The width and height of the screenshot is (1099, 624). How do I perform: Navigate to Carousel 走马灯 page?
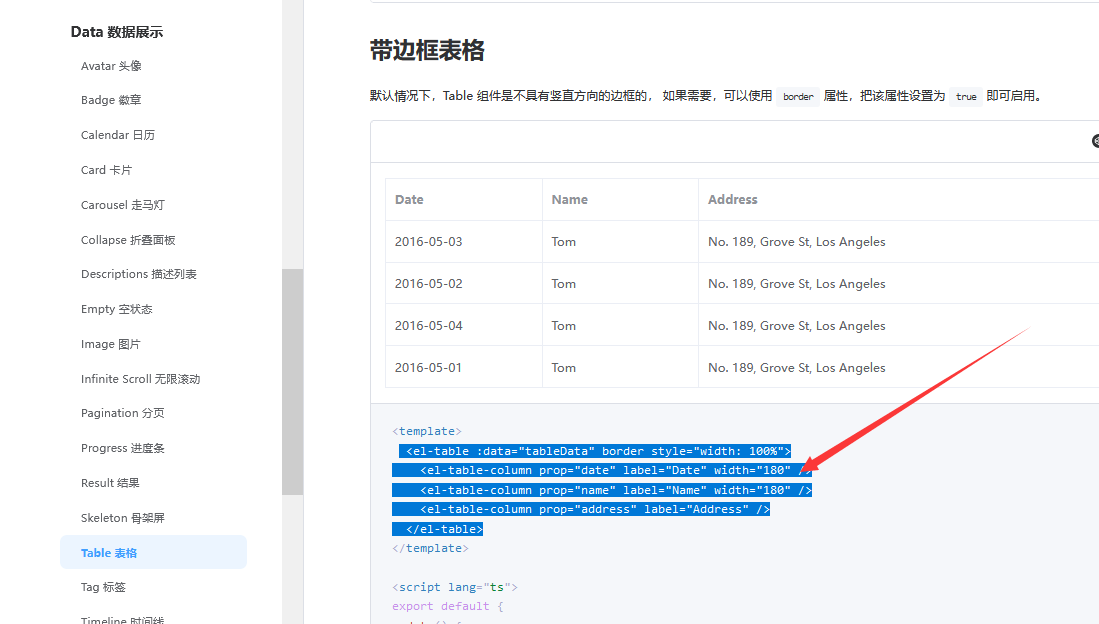[123, 205]
